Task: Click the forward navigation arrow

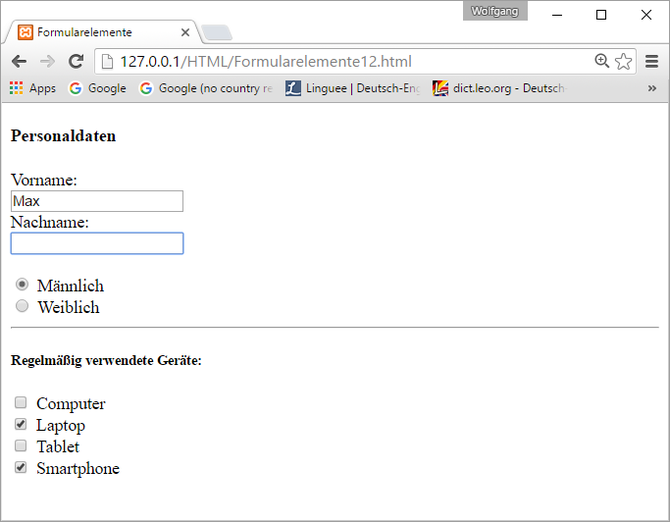Action: [x=47, y=62]
